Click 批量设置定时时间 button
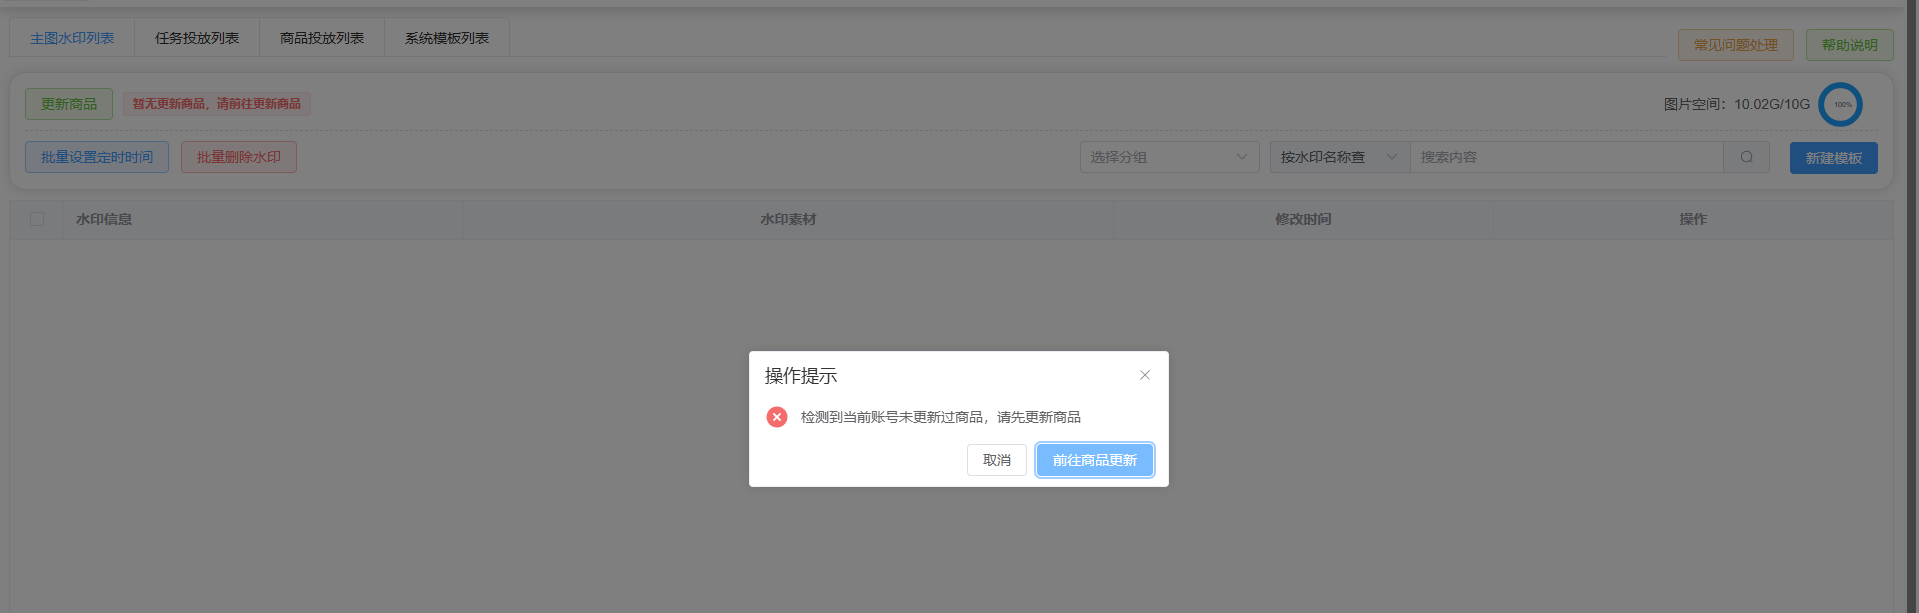 point(97,157)
